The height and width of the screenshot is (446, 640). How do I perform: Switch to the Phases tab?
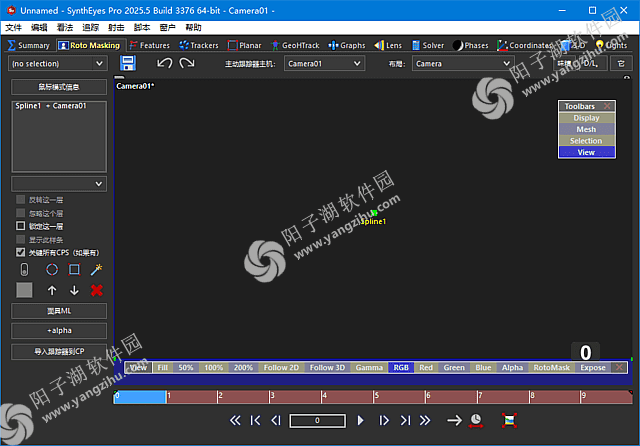(x=471, y=45)
